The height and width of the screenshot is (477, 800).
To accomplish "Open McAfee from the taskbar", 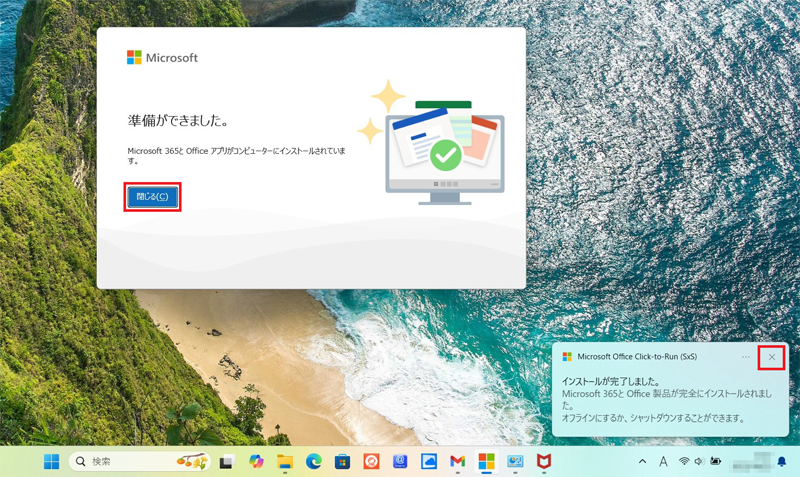I will pos(543,461).
